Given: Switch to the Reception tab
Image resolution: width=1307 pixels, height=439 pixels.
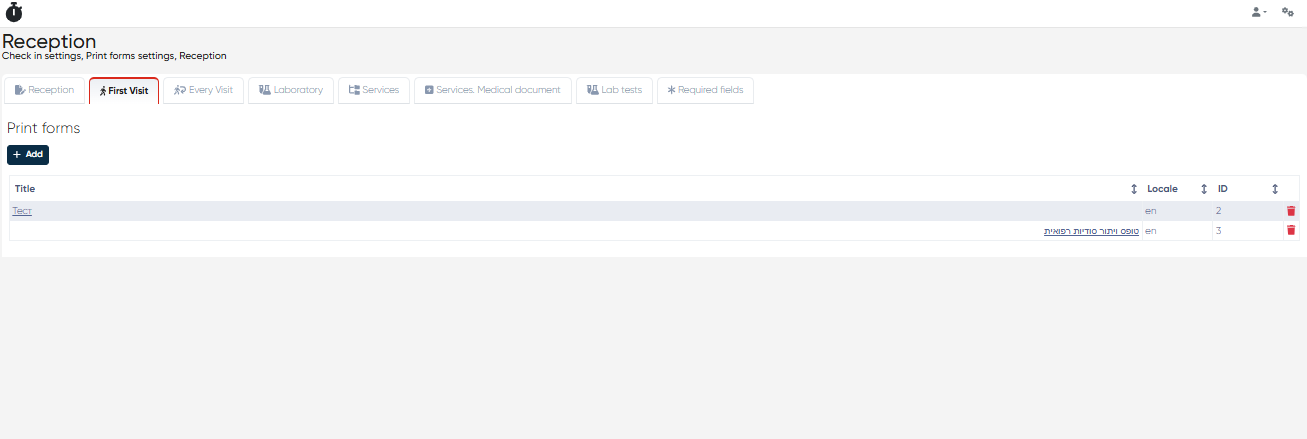Looking at the screenshot, I should pyautogui.click(x=44, y=90).
